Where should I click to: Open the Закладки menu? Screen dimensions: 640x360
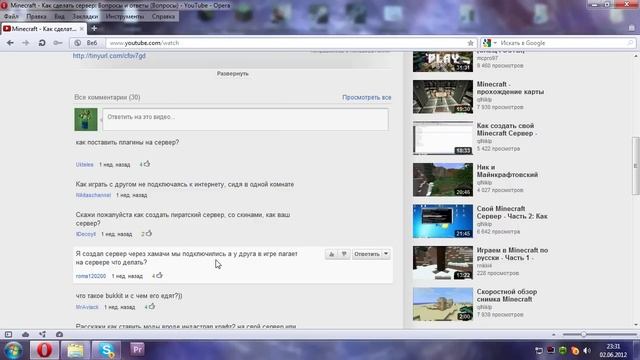click(x=85, y=16)
